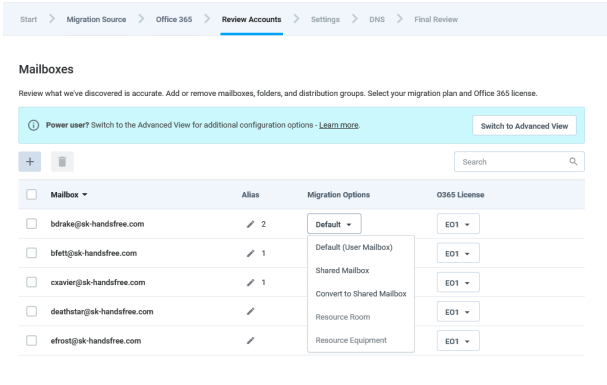This screenshot has width=607, height=385.
Task: Edit alias pencil for efrost@sk-handsfree.com
Action: click(250, 341)
